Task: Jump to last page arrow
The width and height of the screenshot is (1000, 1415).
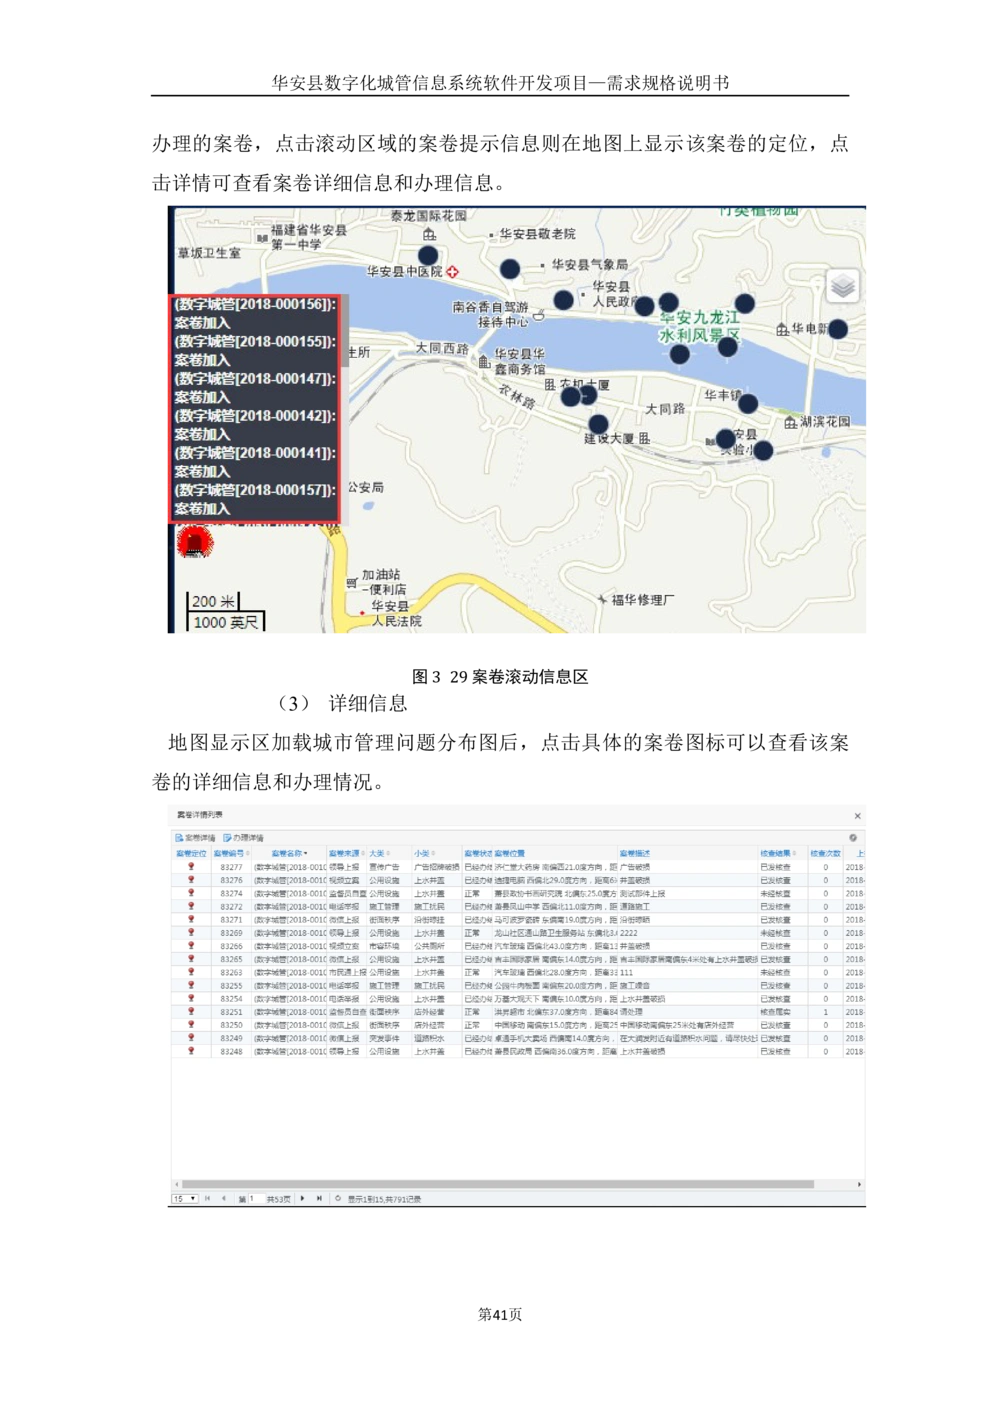Action: click(319, 1198)
